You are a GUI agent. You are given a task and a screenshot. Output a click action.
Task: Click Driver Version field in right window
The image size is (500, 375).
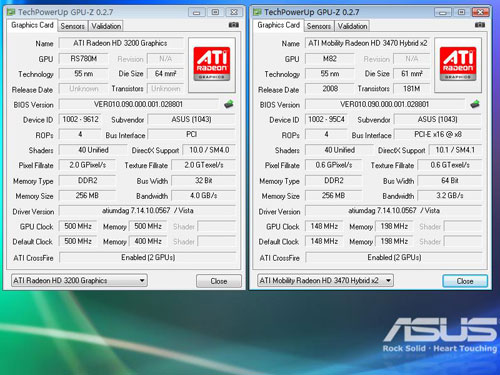pos(394,211)
